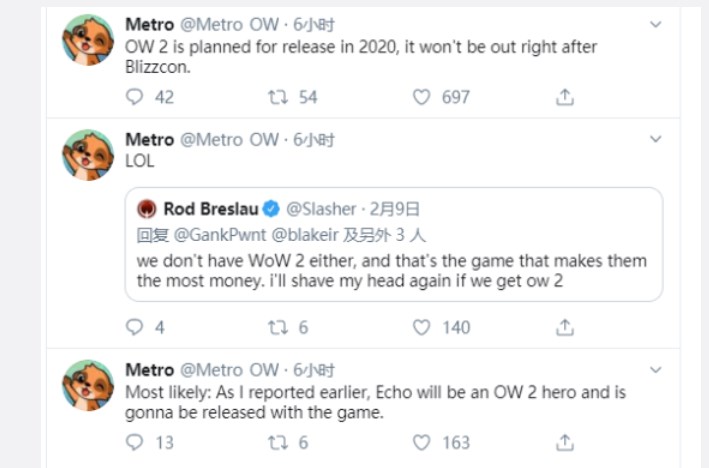
Task: Open the dropdown arrow on the LOL tweet
Action: 655,138
